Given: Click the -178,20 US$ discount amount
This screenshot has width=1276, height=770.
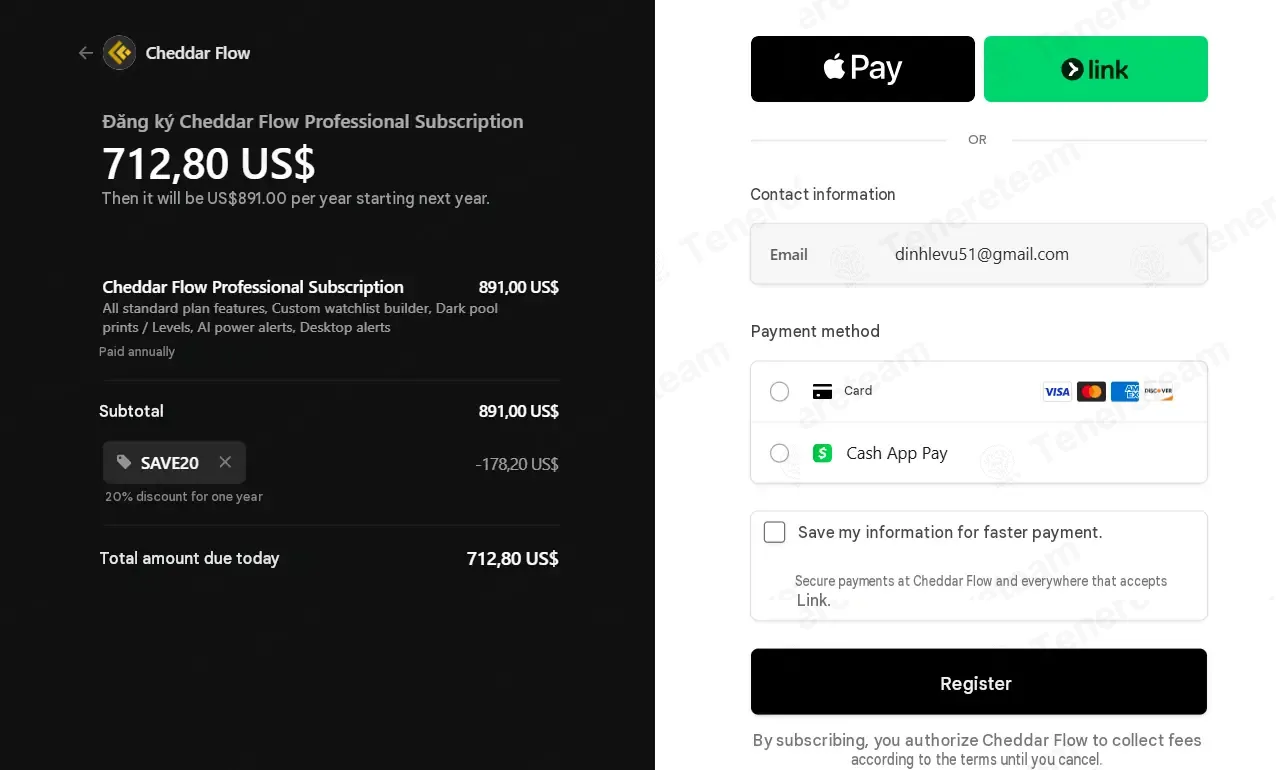Looking at the screenshot, I should (517, 464).
